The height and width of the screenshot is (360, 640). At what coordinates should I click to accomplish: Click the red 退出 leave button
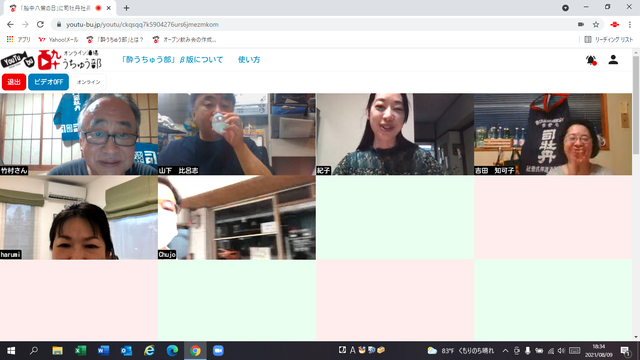click(x=14, y=82)
